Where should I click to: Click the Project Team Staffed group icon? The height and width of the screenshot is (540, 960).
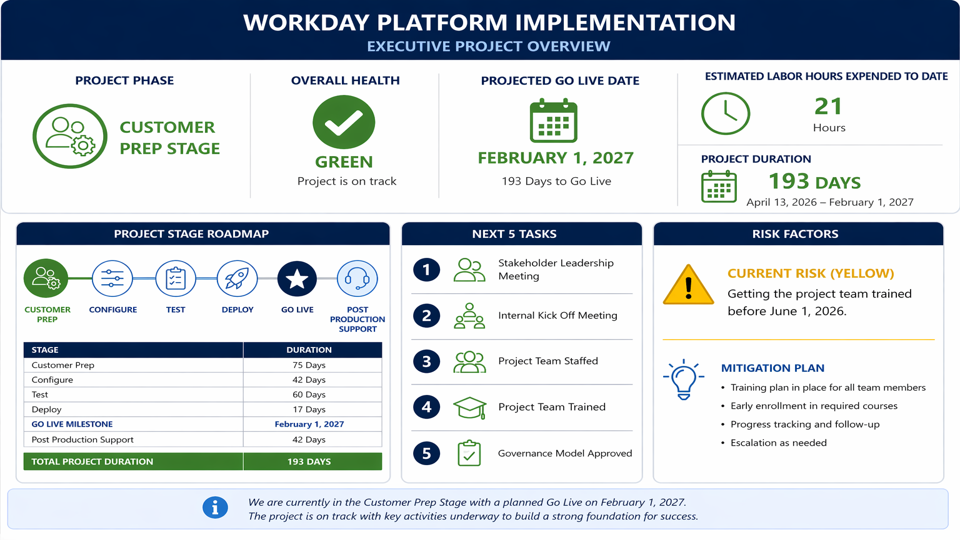pos(469,362)
